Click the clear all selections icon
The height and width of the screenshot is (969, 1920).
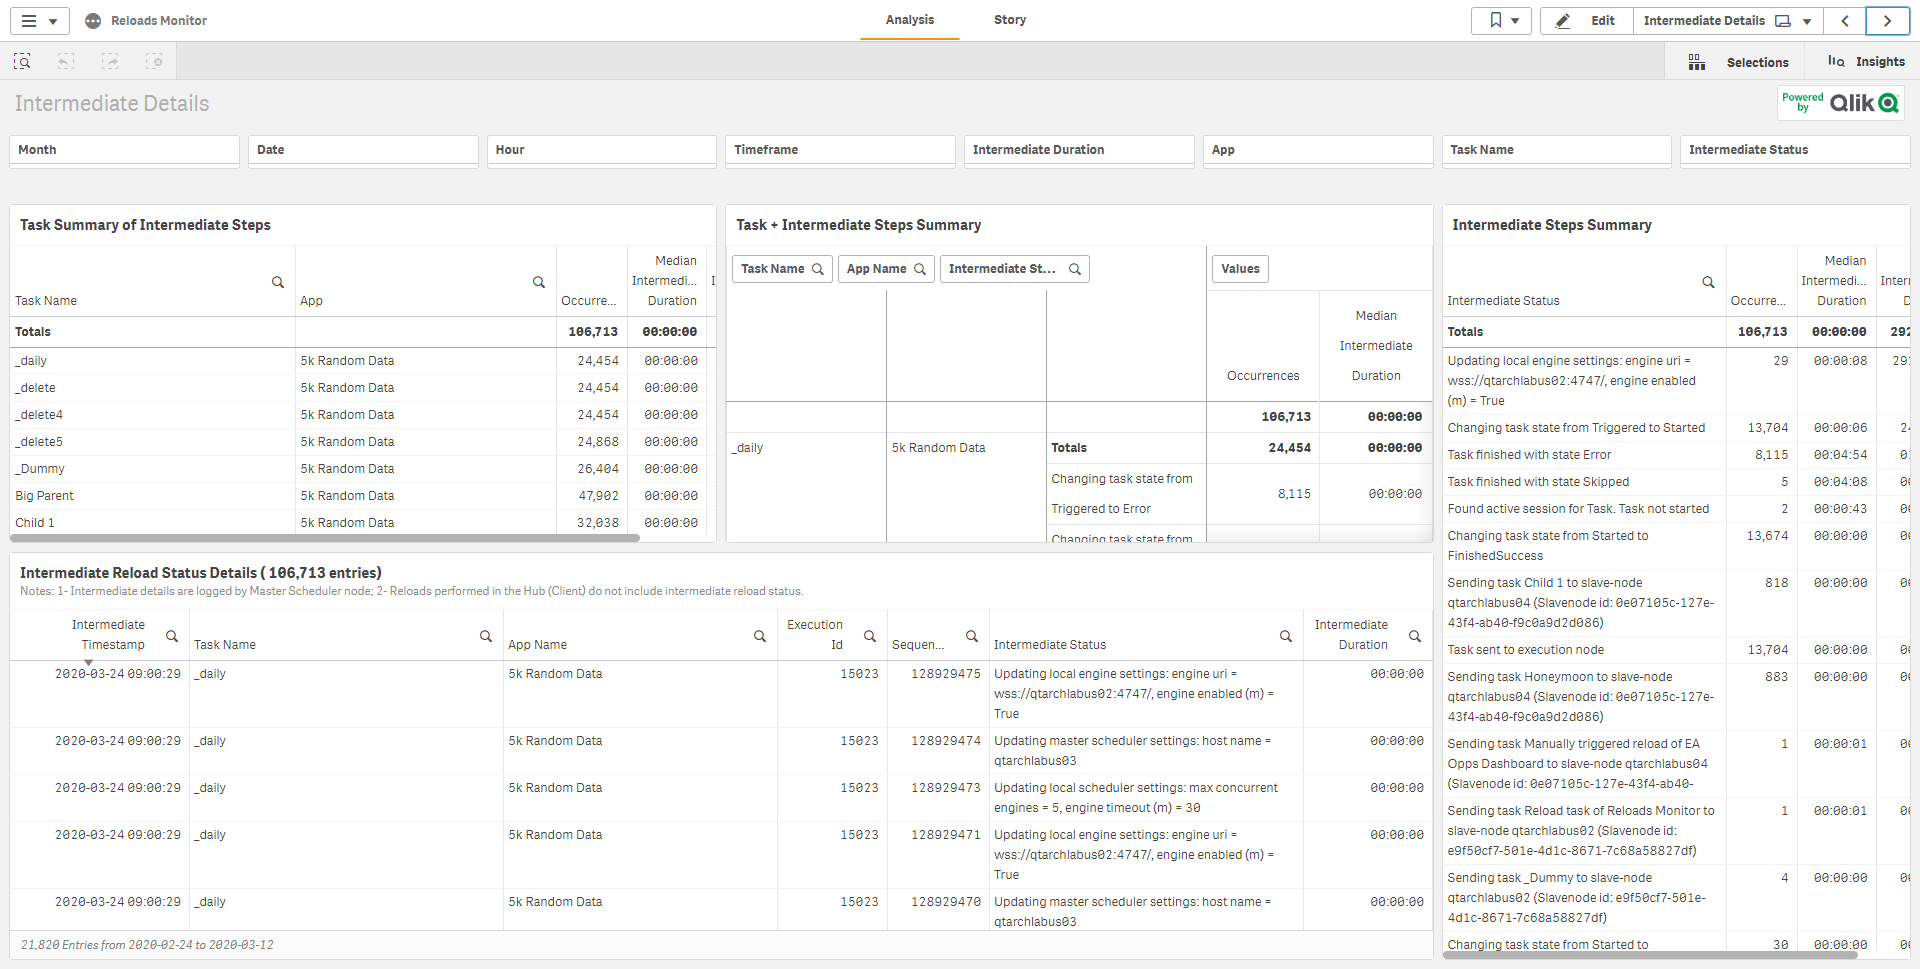coord(154,62)
